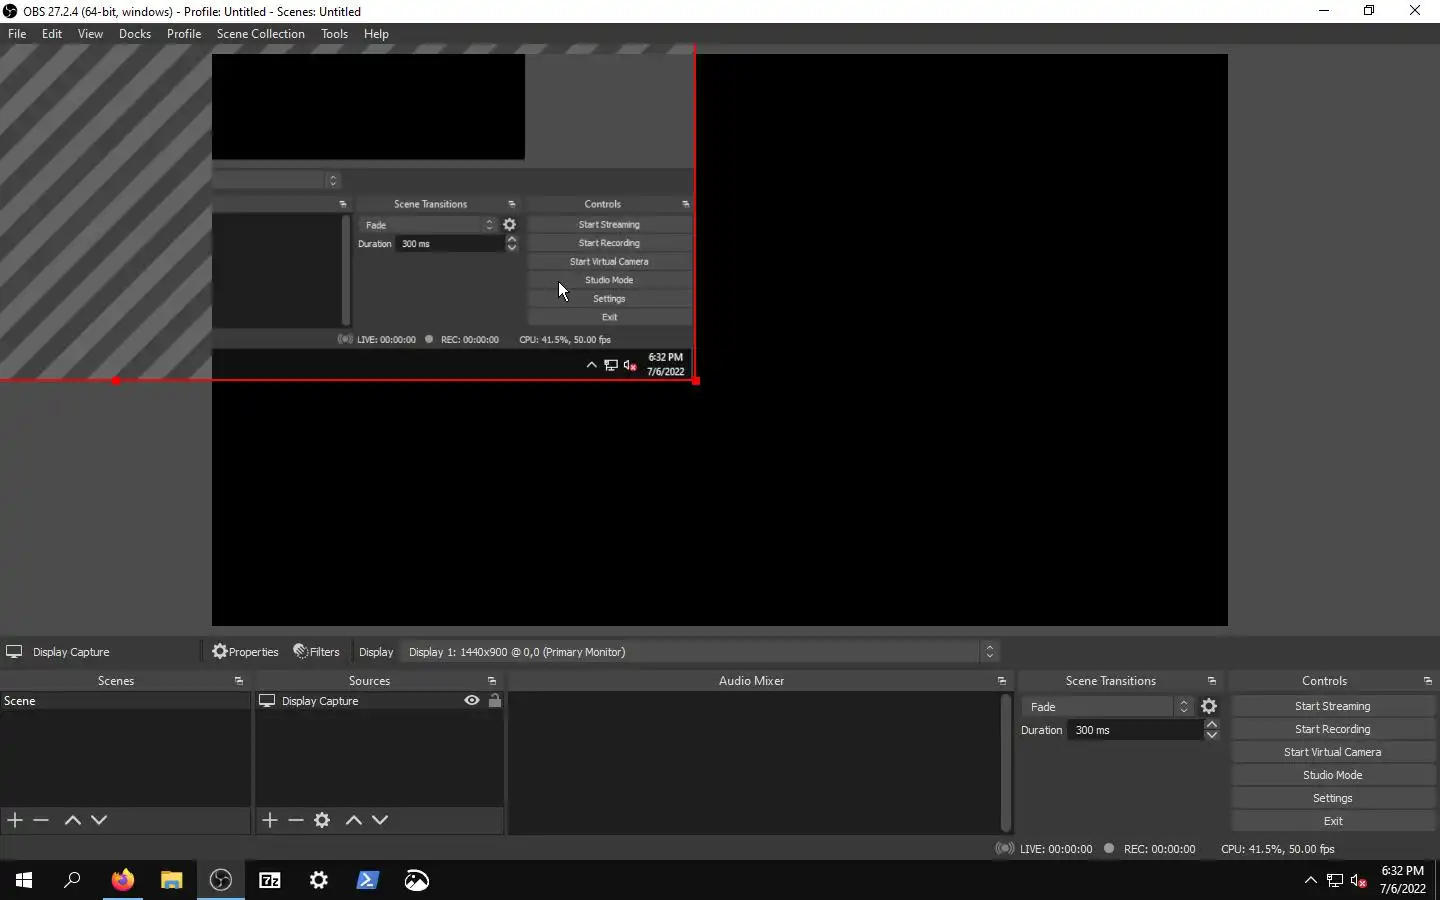
Task: Click REC 00:00:00 status indicator
Action: (1150, 849)
